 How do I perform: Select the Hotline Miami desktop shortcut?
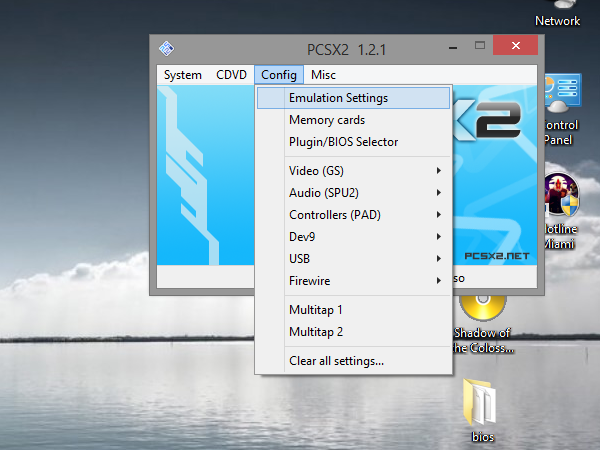tap(561, 211)
